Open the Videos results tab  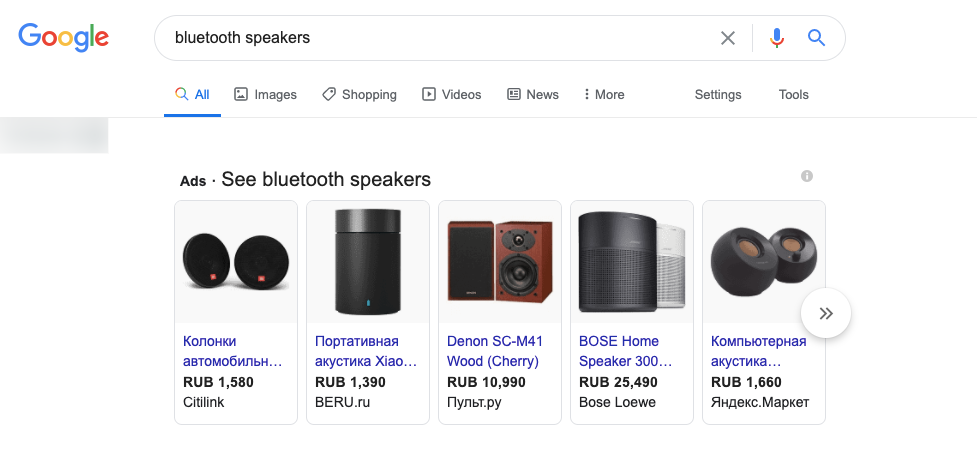click(x=452, y=95)
